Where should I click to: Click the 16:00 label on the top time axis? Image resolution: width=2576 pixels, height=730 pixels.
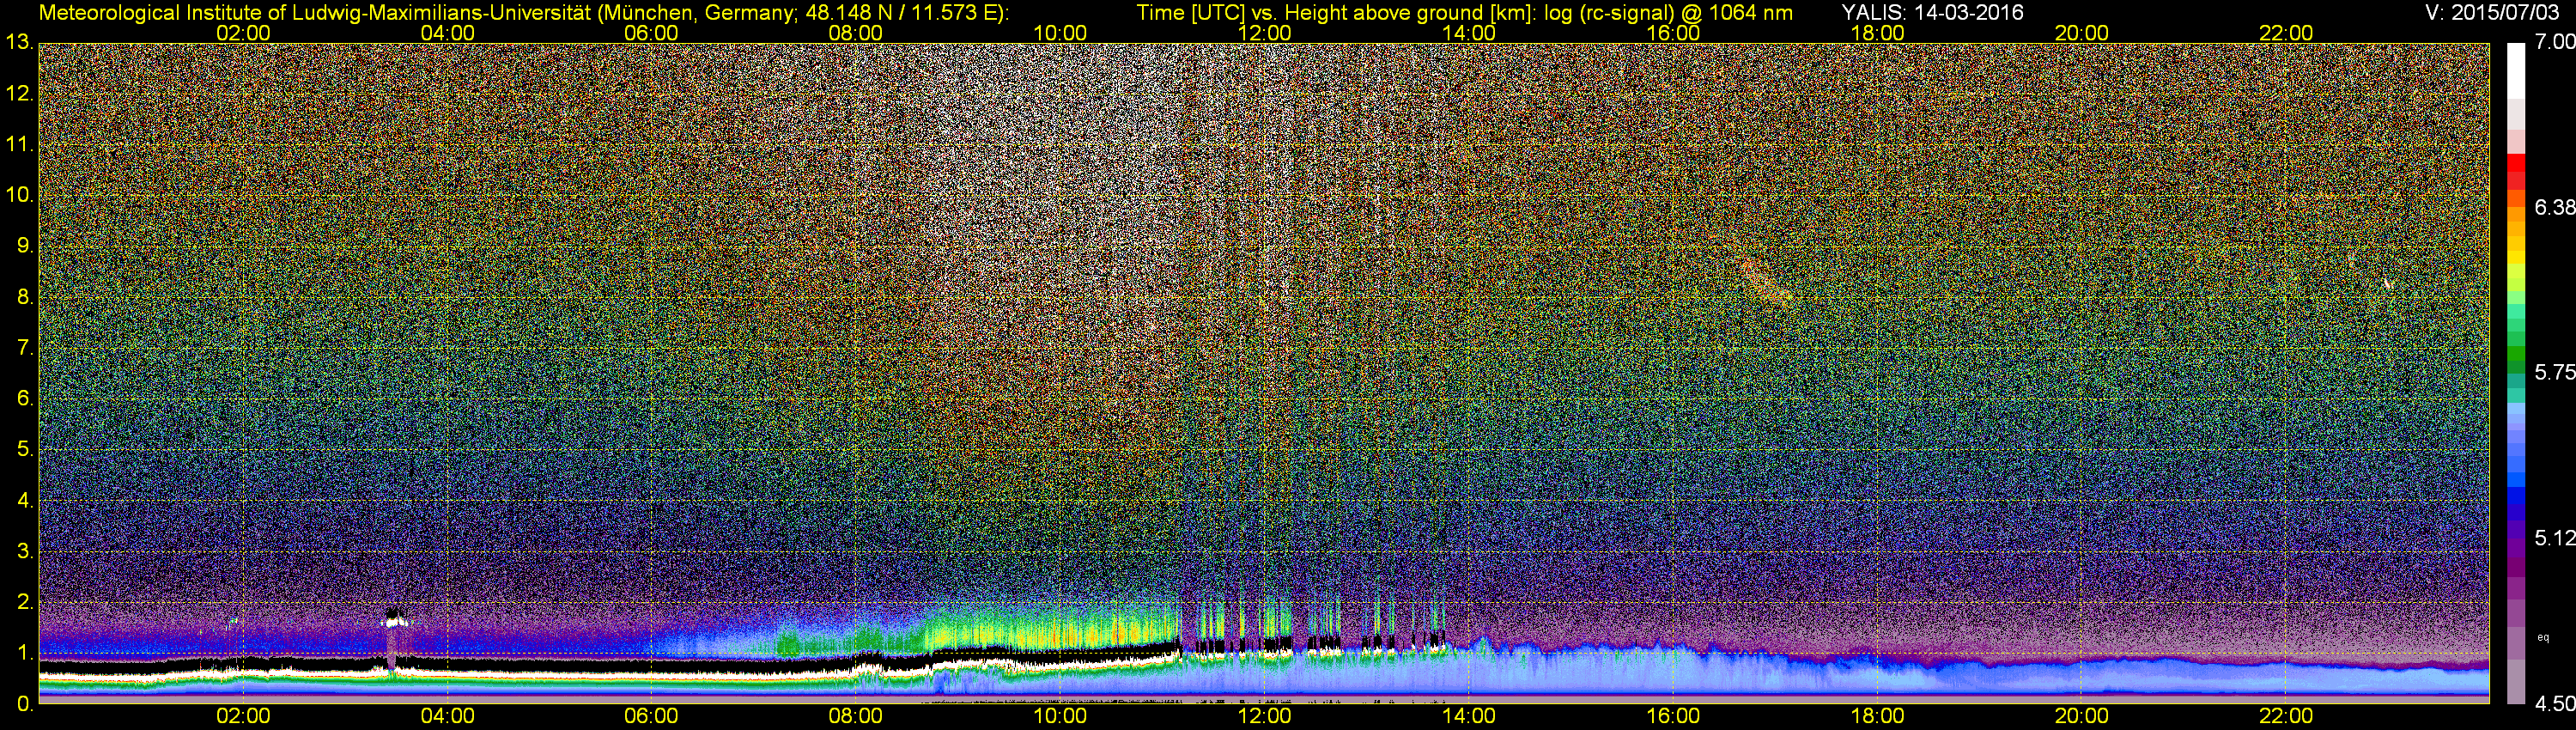tap(1673, 33)
